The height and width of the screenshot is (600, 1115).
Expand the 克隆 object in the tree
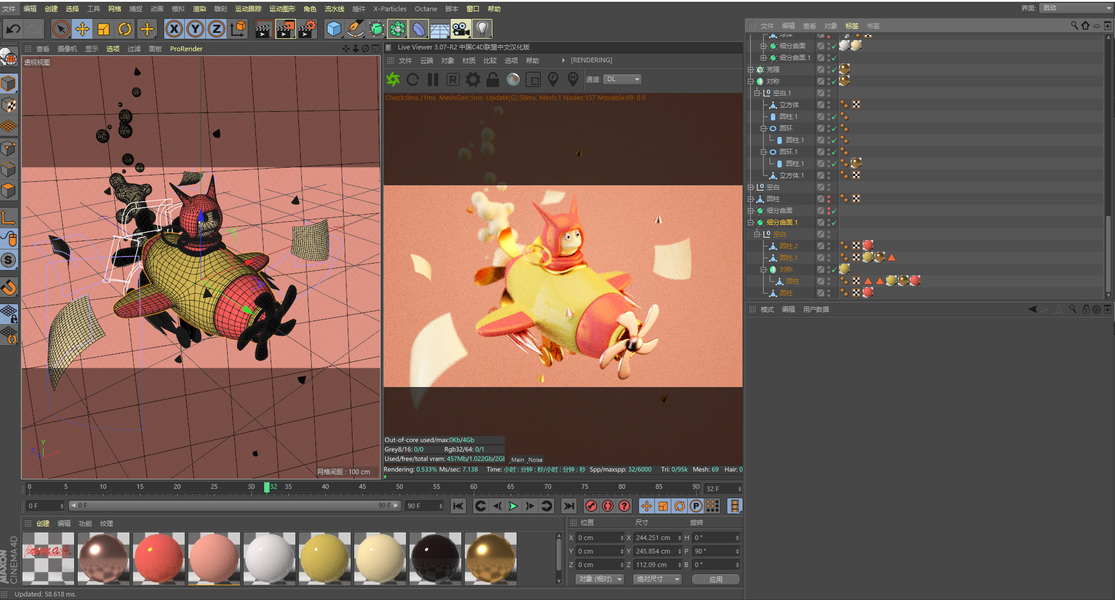[751, 70]
